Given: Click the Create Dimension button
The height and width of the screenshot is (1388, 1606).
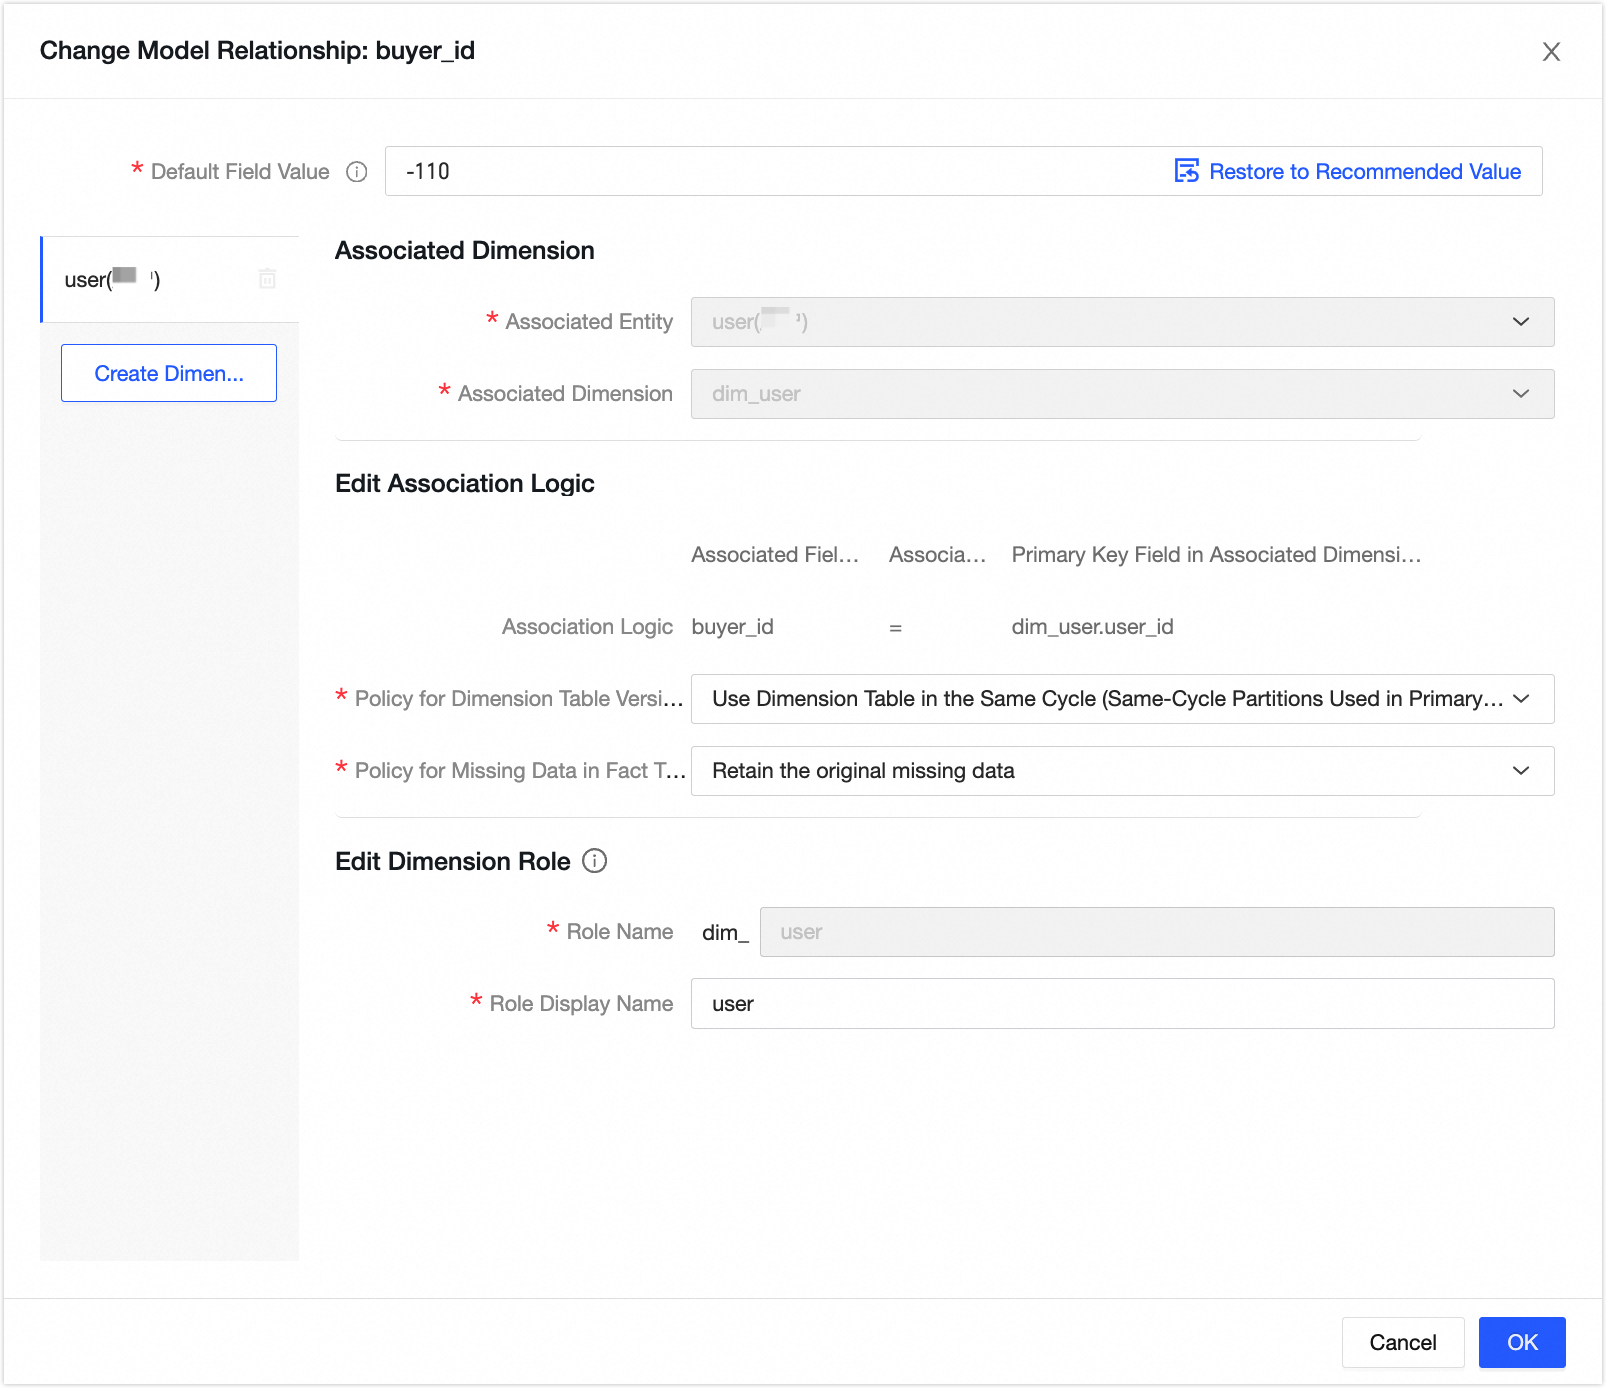Looking at the screenshot, I should coord(169,373).
